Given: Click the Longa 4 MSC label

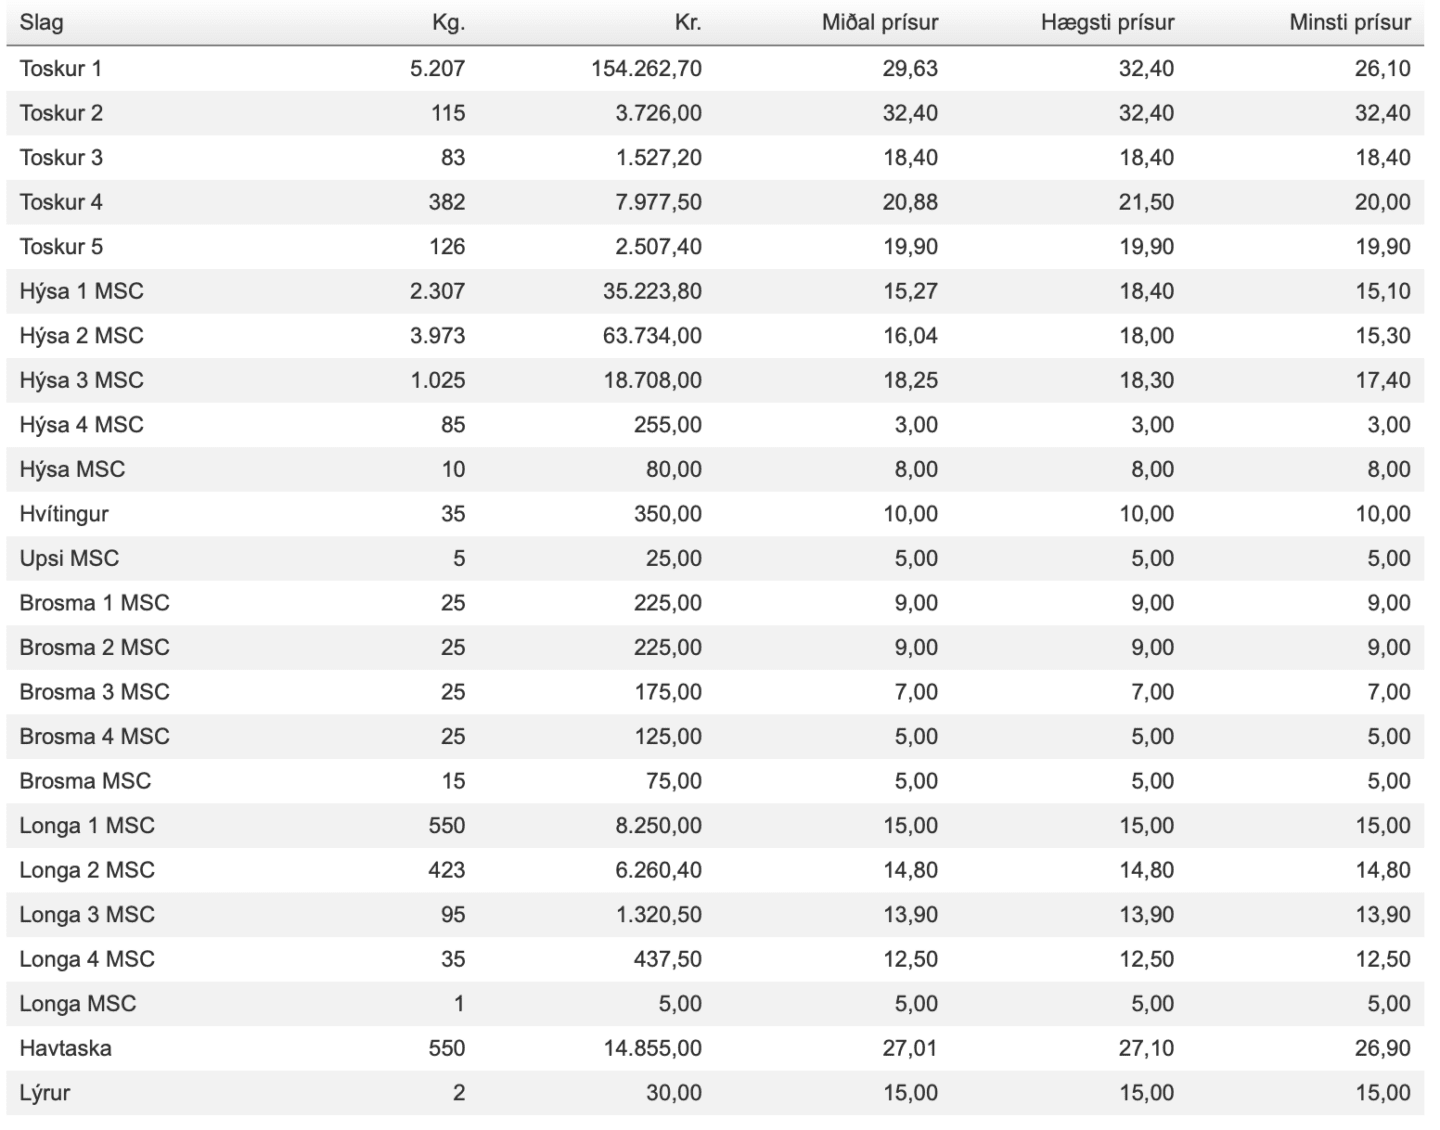Looking at the screenshot, I should [x=87, y=959].
